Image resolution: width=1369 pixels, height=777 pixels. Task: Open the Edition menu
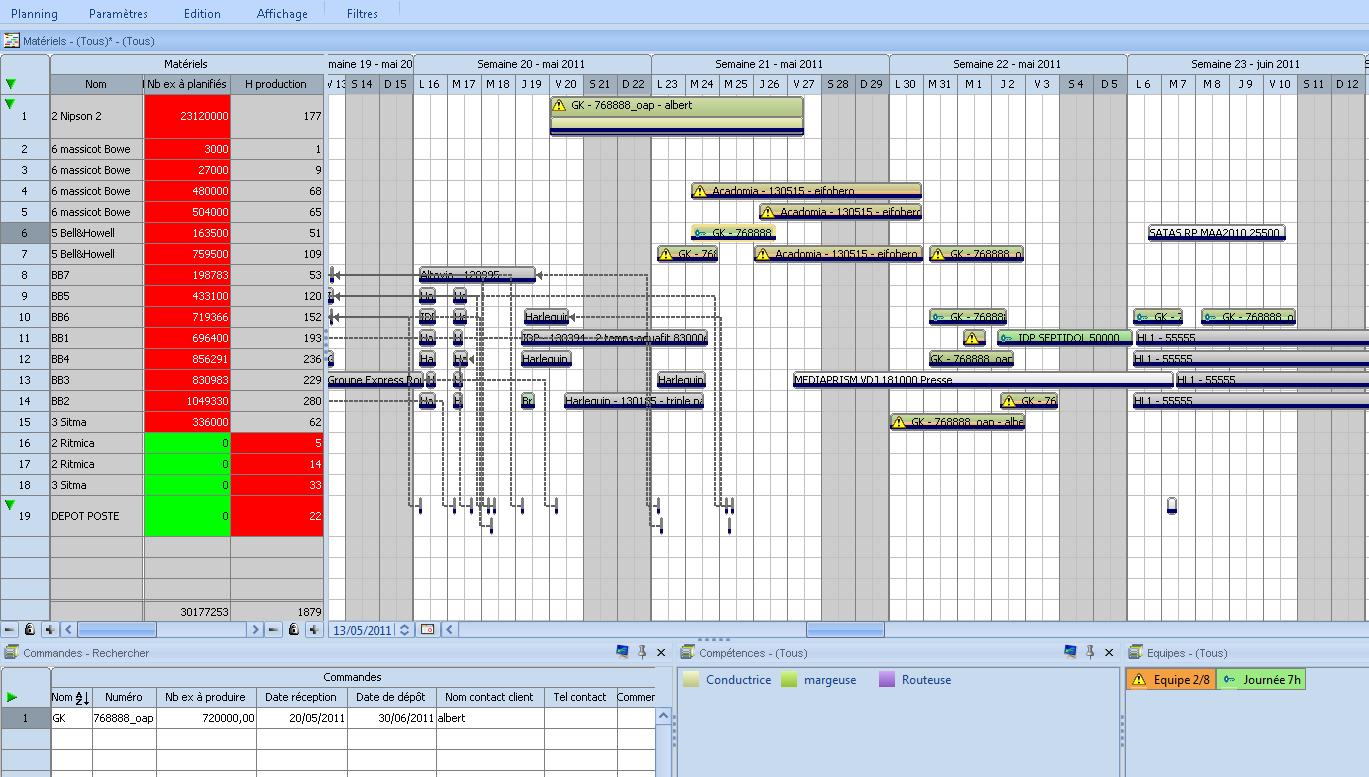click(202, 14)
